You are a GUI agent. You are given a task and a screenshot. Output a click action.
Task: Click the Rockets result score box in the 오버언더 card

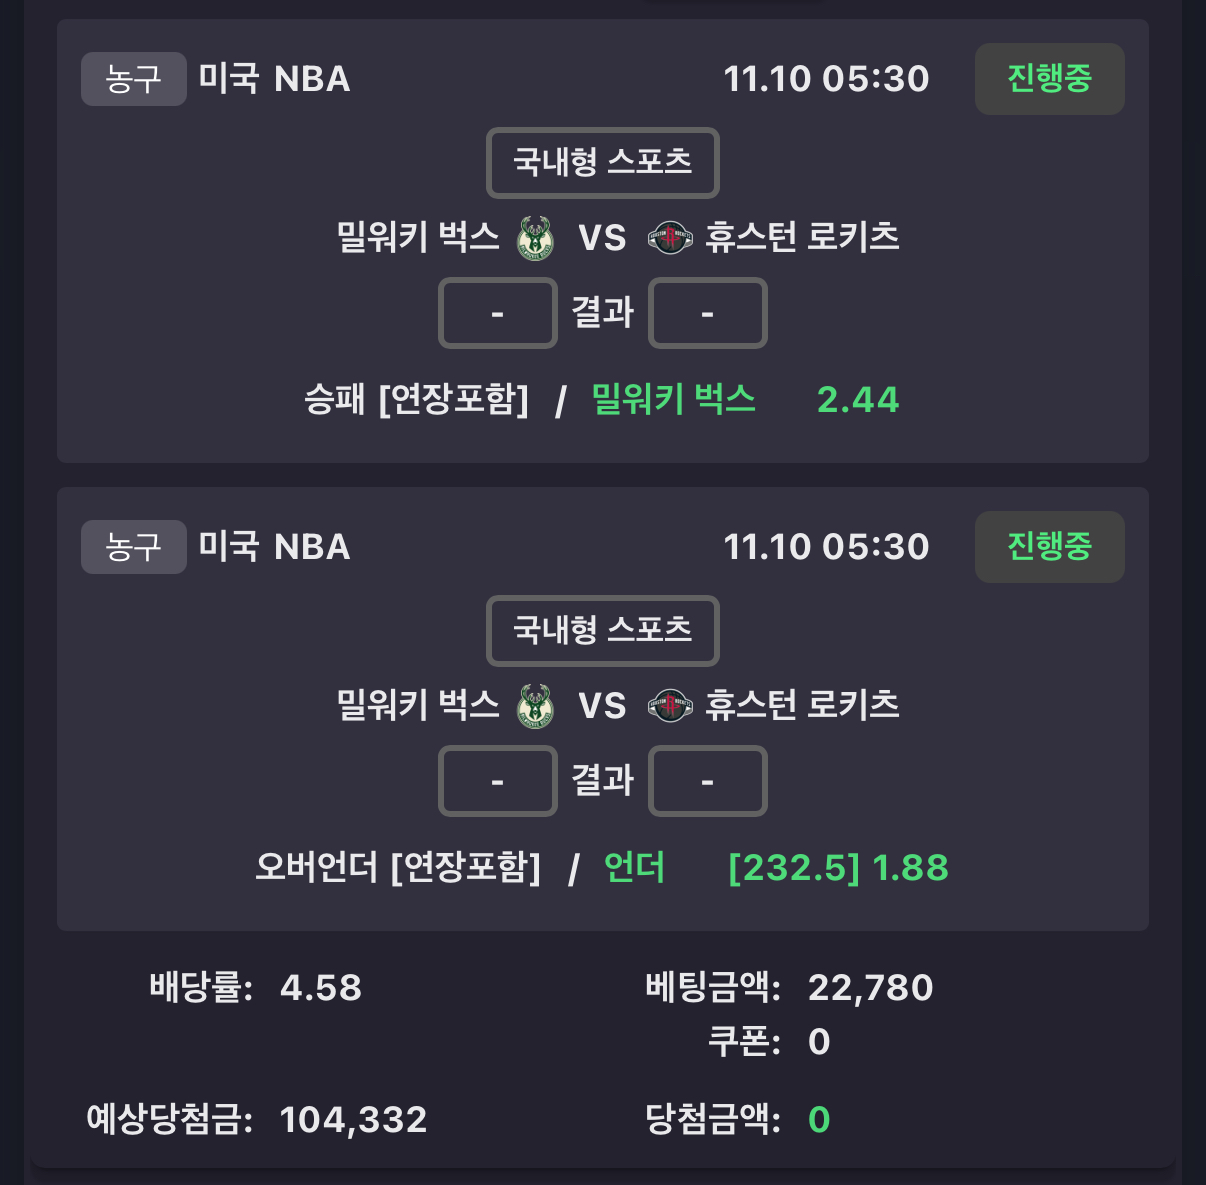point(707,781)
